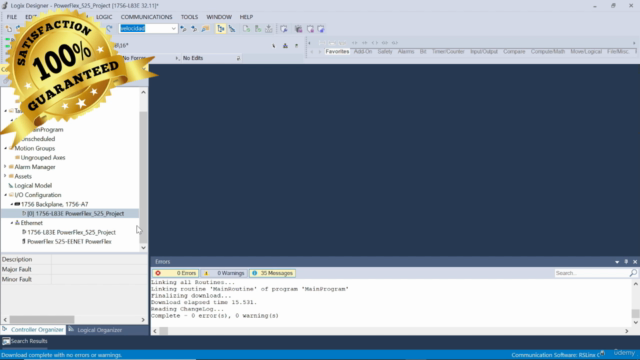
Task: Open the WINDOW menu
Action: point(219,17)
